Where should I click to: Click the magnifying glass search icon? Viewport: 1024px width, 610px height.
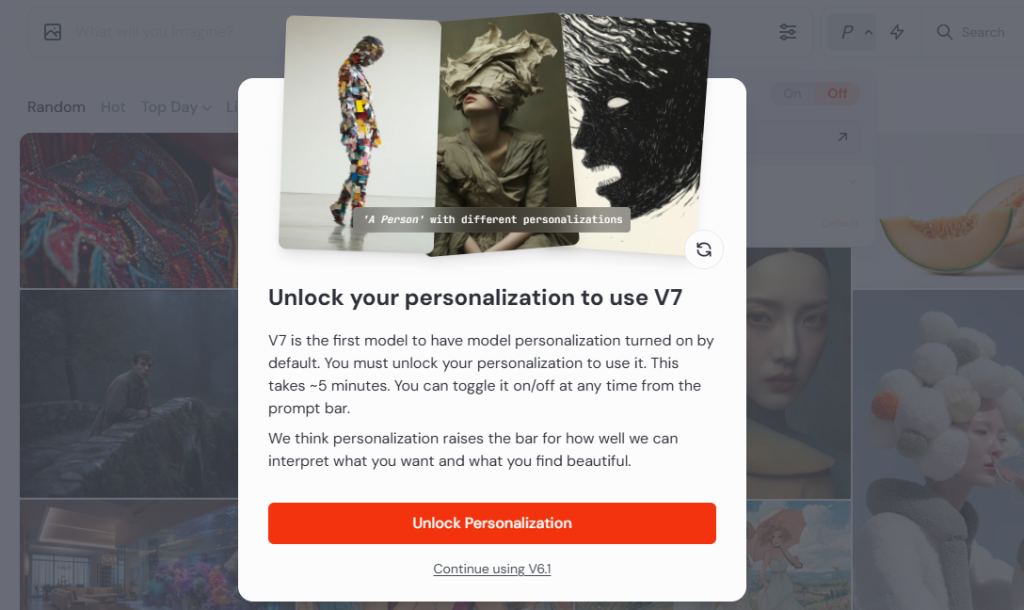pyautogui.click(x=944, y=32)
